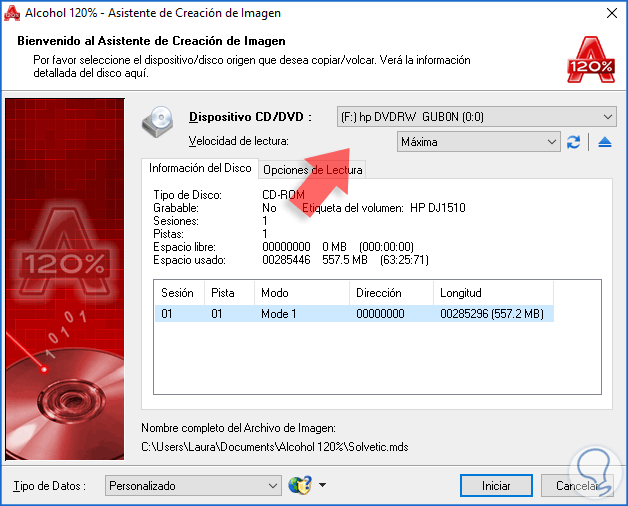This screenshot has height=506, width=628.
Task: Select the Mode 1 track row
Action: [x=354, y=313]
